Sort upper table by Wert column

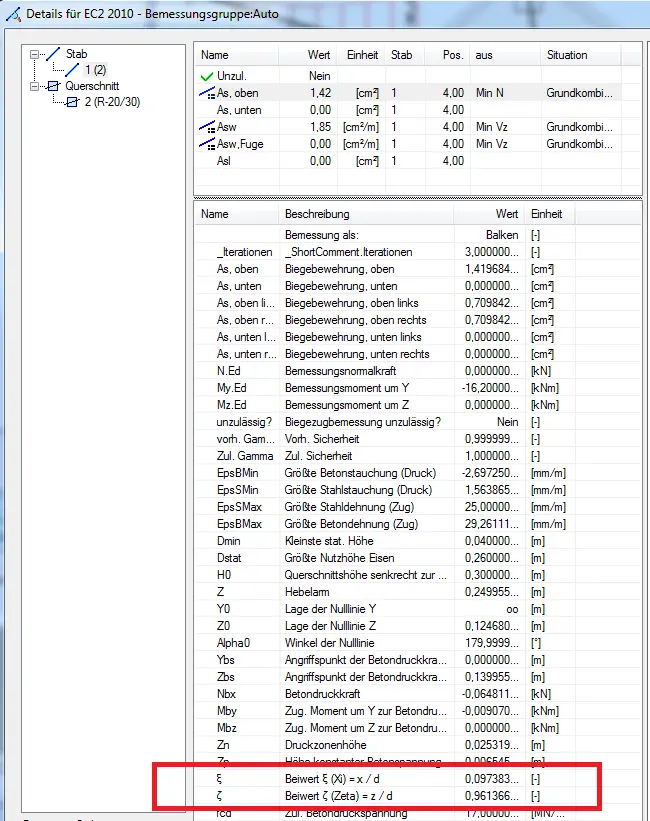click(x=308, y=55)
